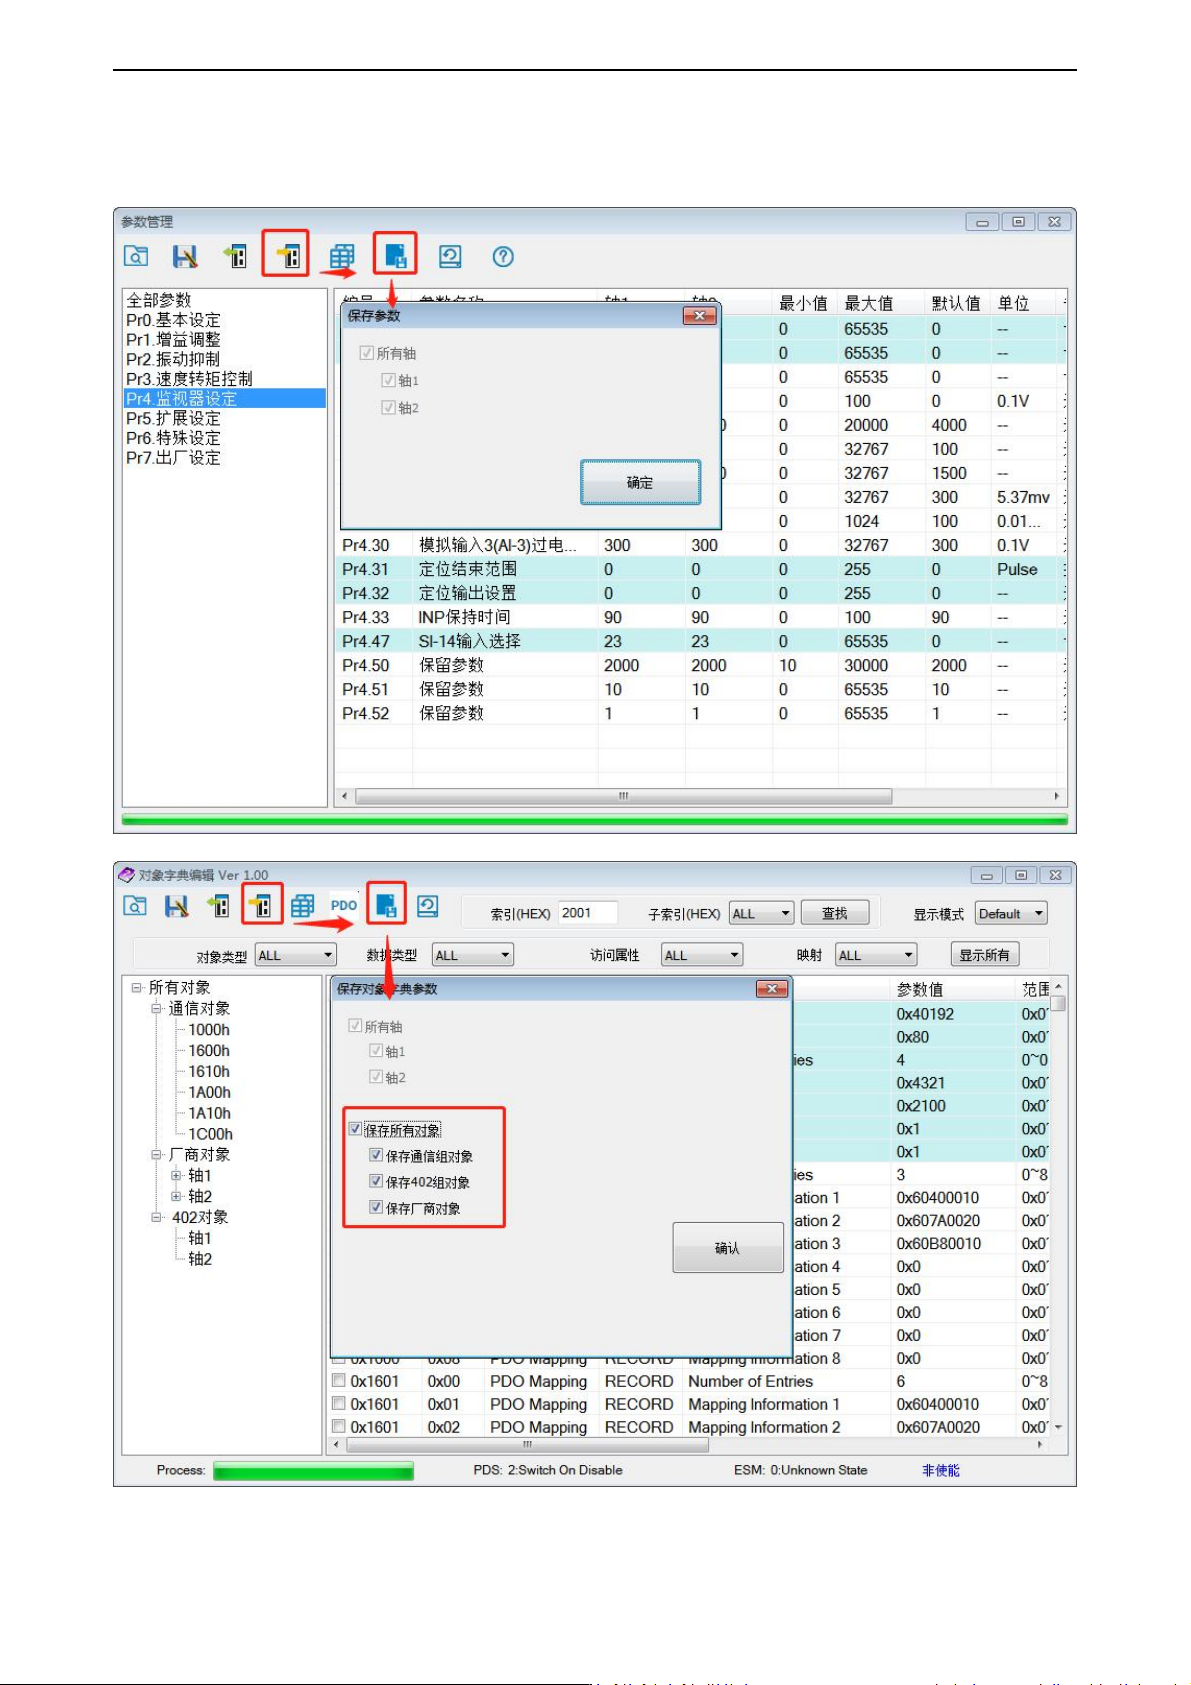Image resolution: width=1191 pixels, height=1685 pixels.
Task: Select 1000h in object tree
Action: (209, 1029)
